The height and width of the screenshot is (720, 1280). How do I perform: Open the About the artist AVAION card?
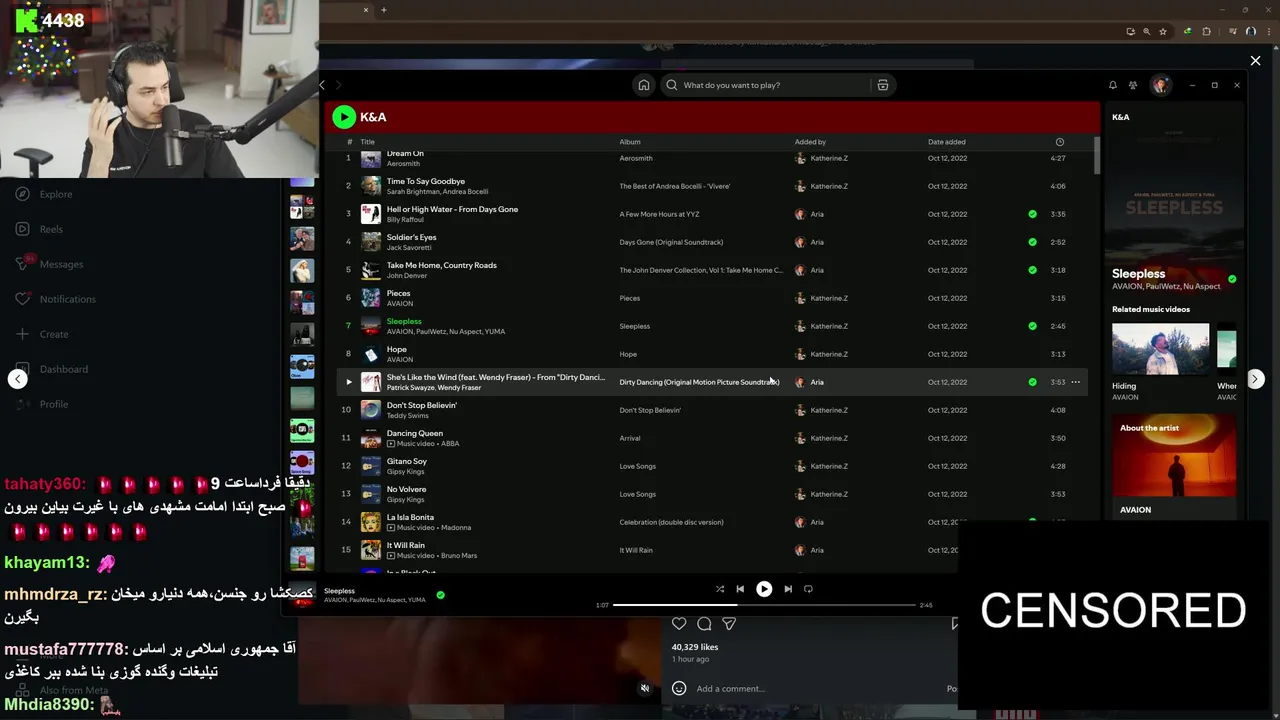(x=1174, y=466)
